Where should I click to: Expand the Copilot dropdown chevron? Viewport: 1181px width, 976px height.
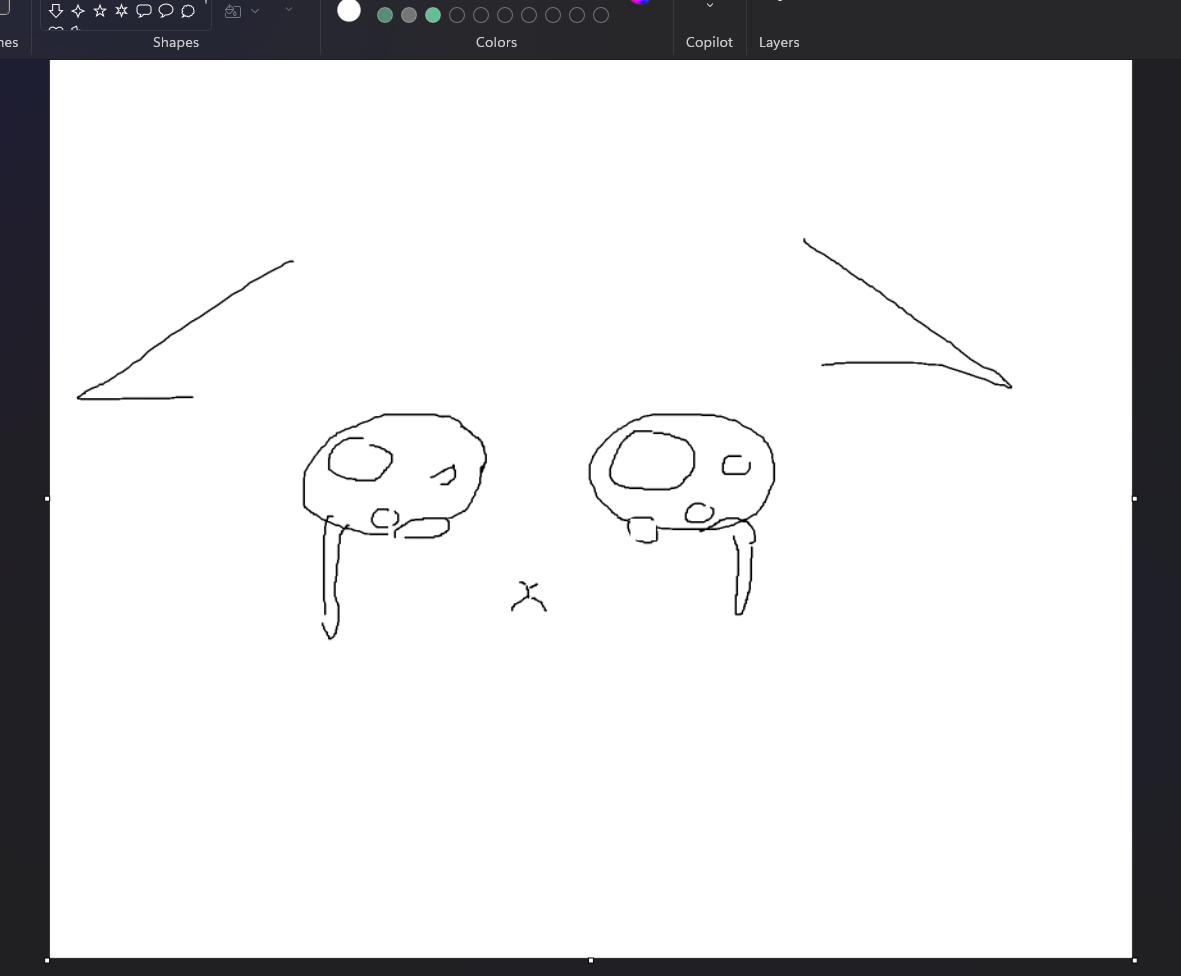pyautogui.click(x=710, y=5)
